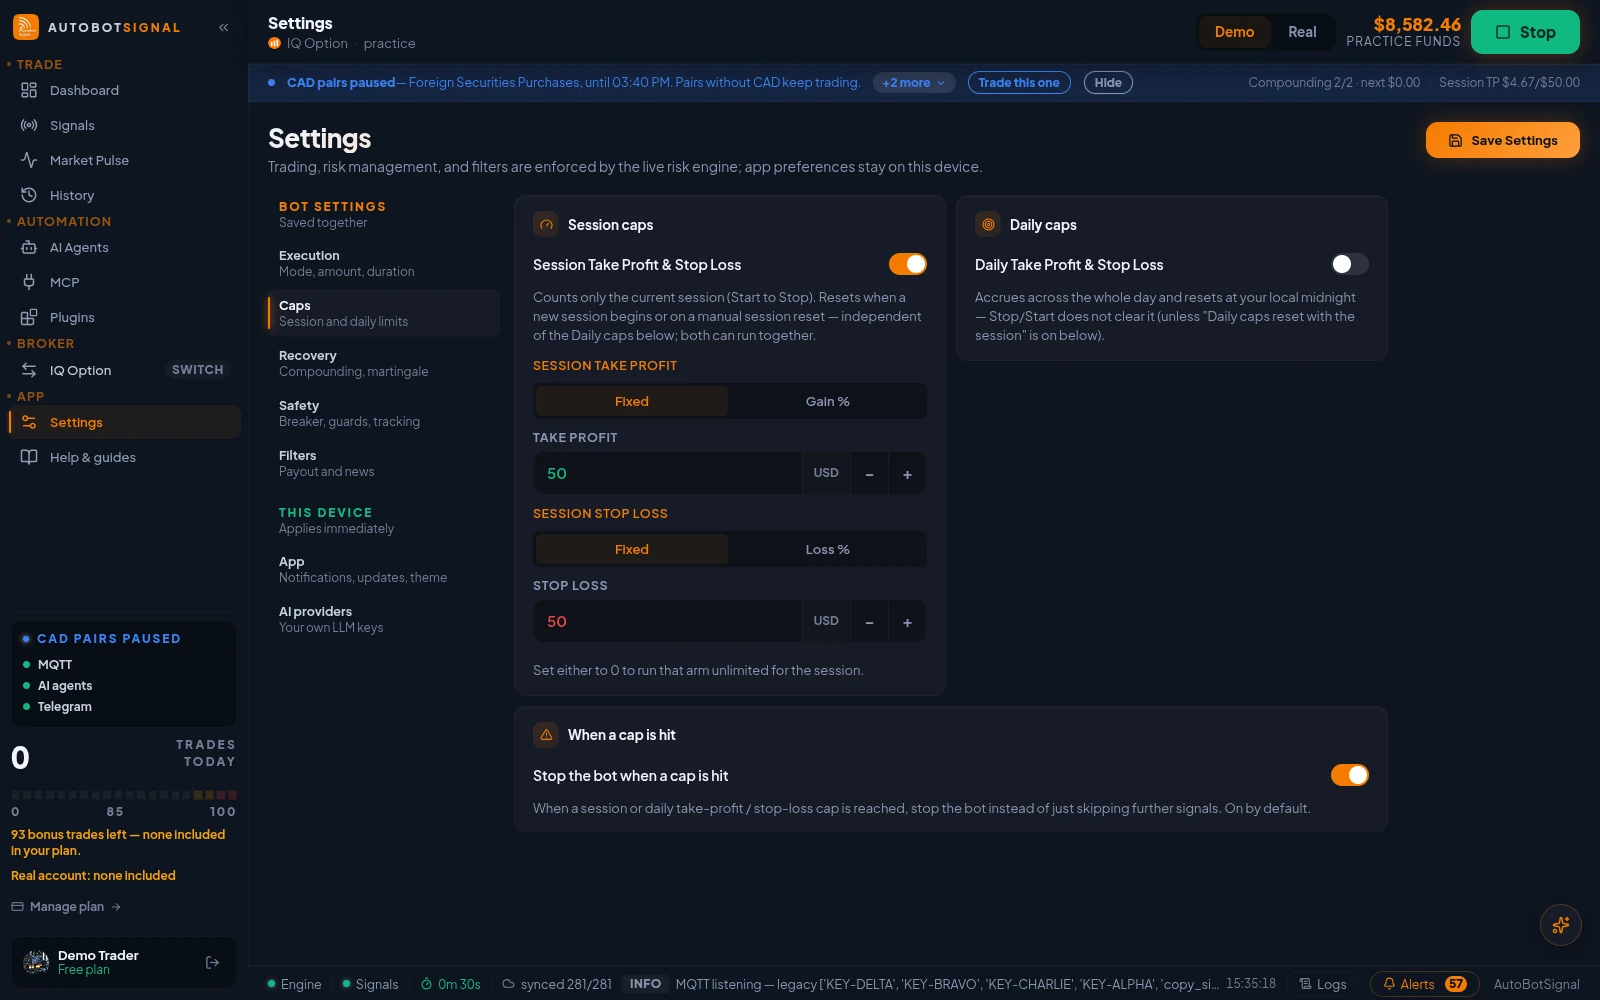This screenshot has width=1600, height=1000.
Task: Open the AI assistant sparkle button
Action: click(1560, 925)
